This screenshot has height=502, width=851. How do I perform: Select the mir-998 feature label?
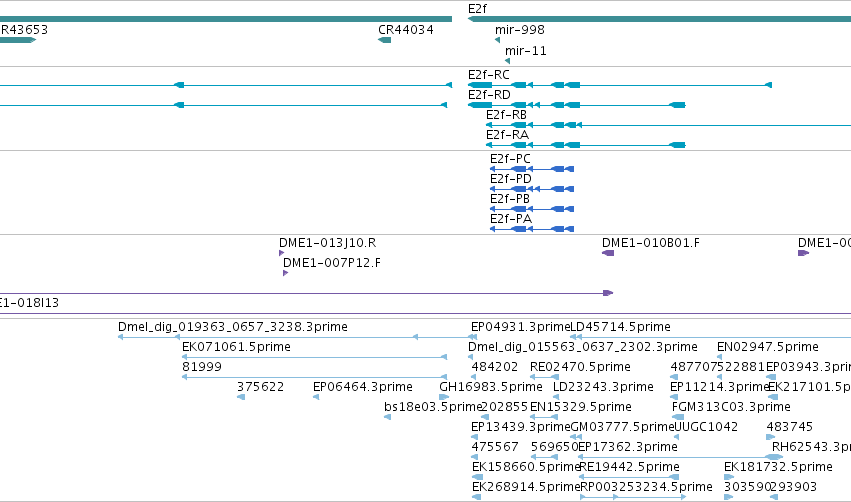click(519, 30)
